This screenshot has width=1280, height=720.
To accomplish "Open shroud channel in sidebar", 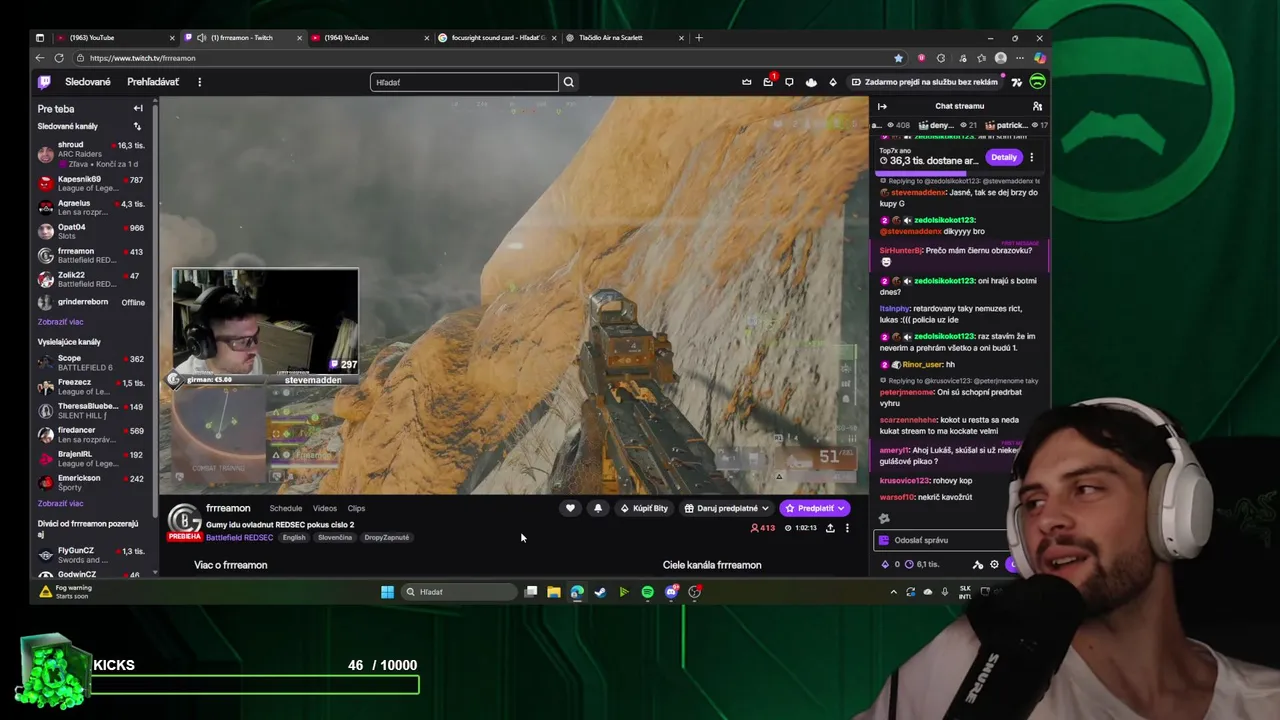I will pos(92,154).
